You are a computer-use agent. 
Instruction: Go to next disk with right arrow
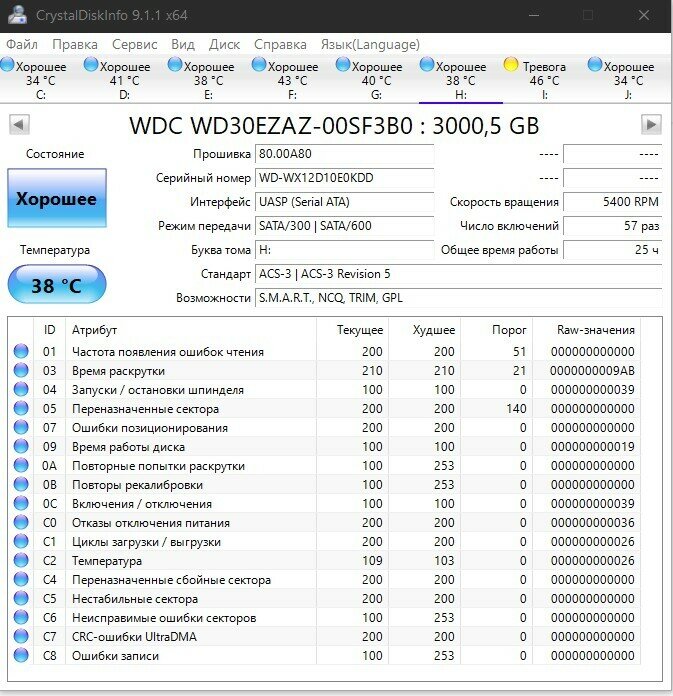(651, 125)
